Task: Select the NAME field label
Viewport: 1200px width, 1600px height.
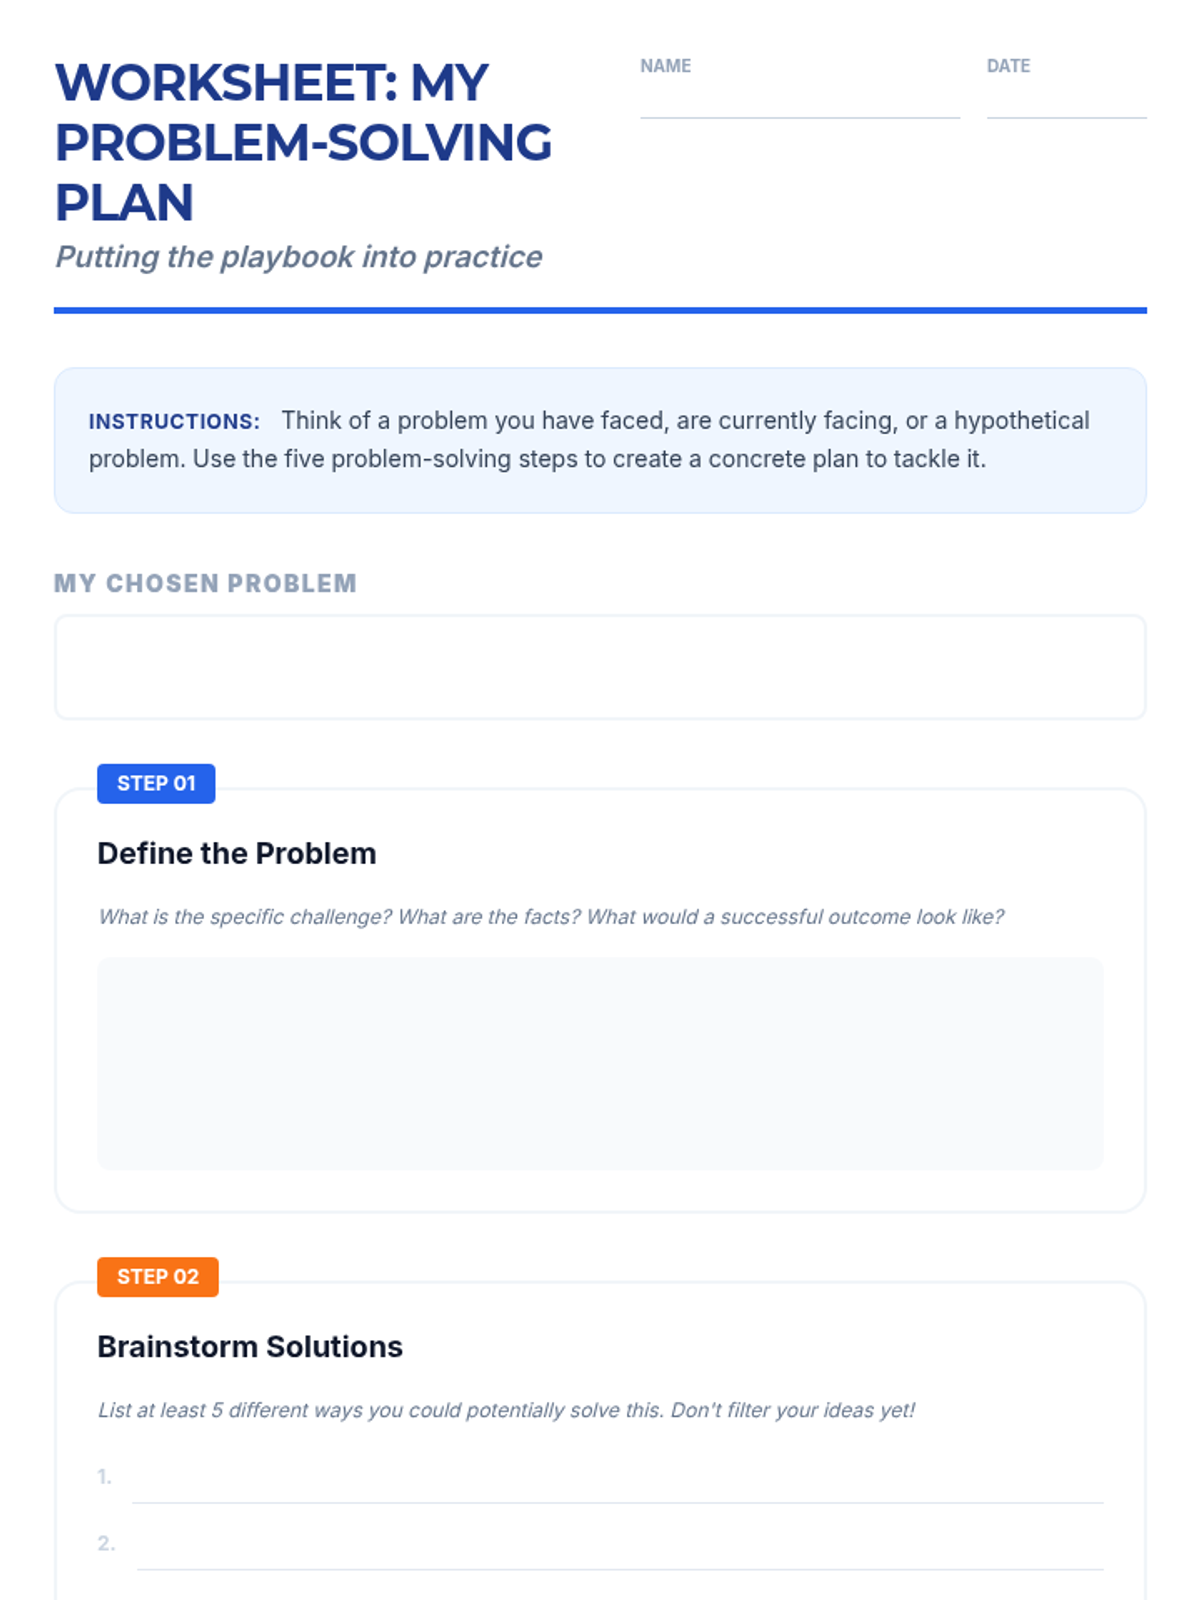Action: [x=665, y=66]
